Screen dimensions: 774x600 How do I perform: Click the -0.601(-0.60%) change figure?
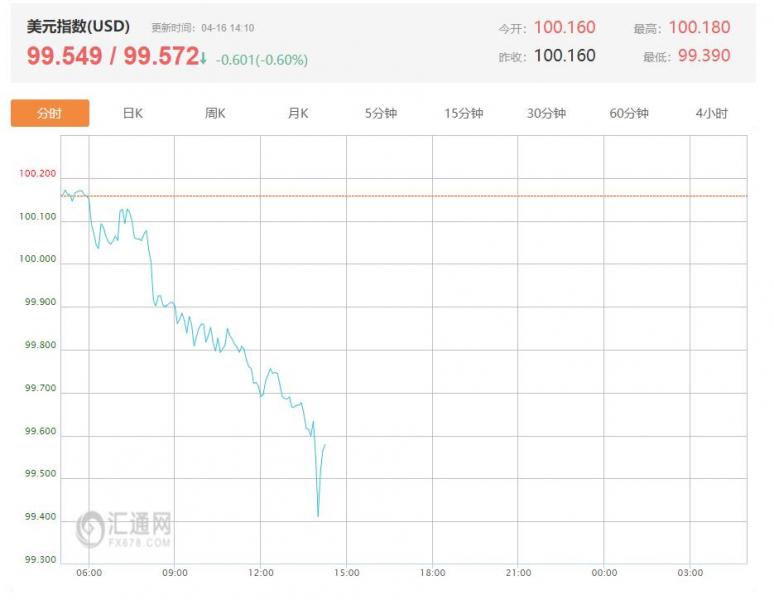tap(262, 60)
